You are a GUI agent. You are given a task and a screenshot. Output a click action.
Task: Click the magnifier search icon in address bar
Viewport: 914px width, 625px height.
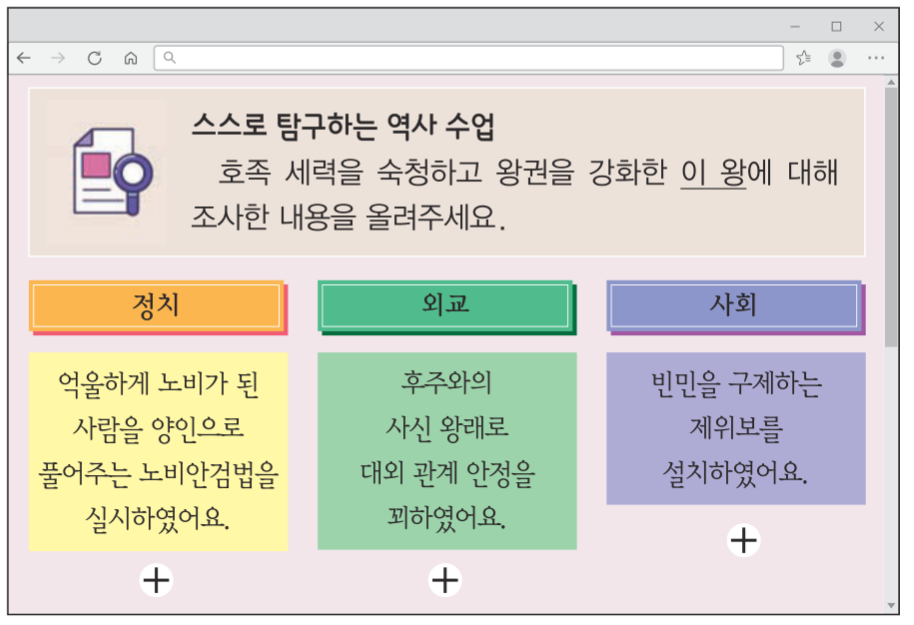click(x=167, y=58)
